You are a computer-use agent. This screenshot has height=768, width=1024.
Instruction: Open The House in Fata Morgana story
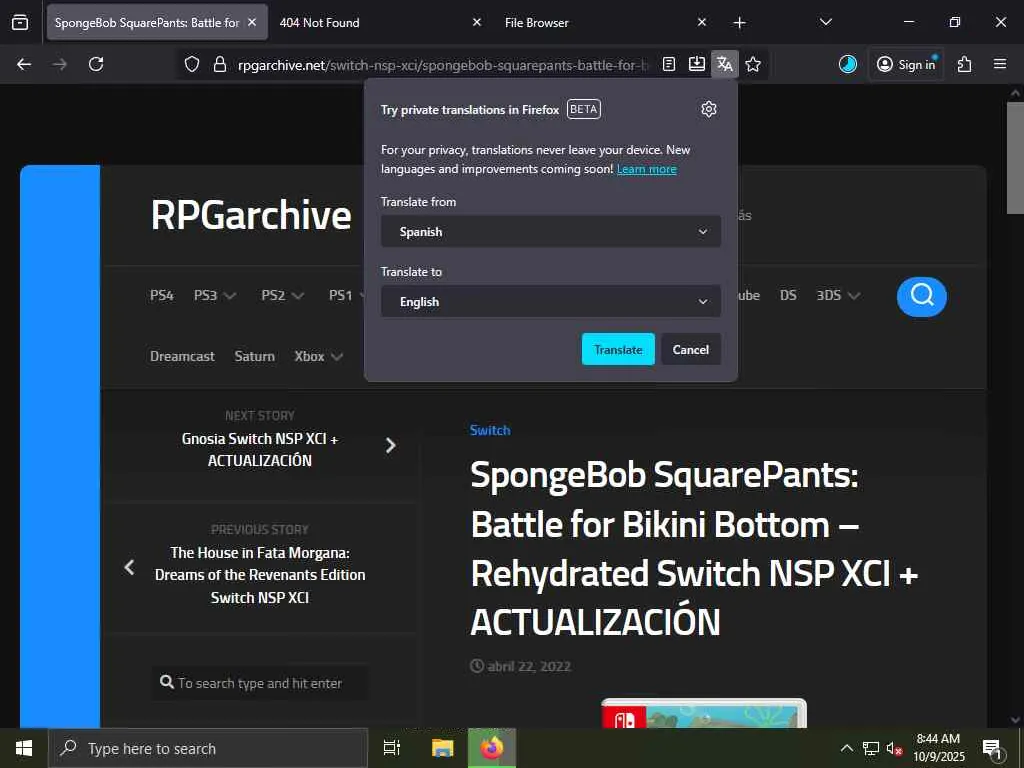(260, 575)
